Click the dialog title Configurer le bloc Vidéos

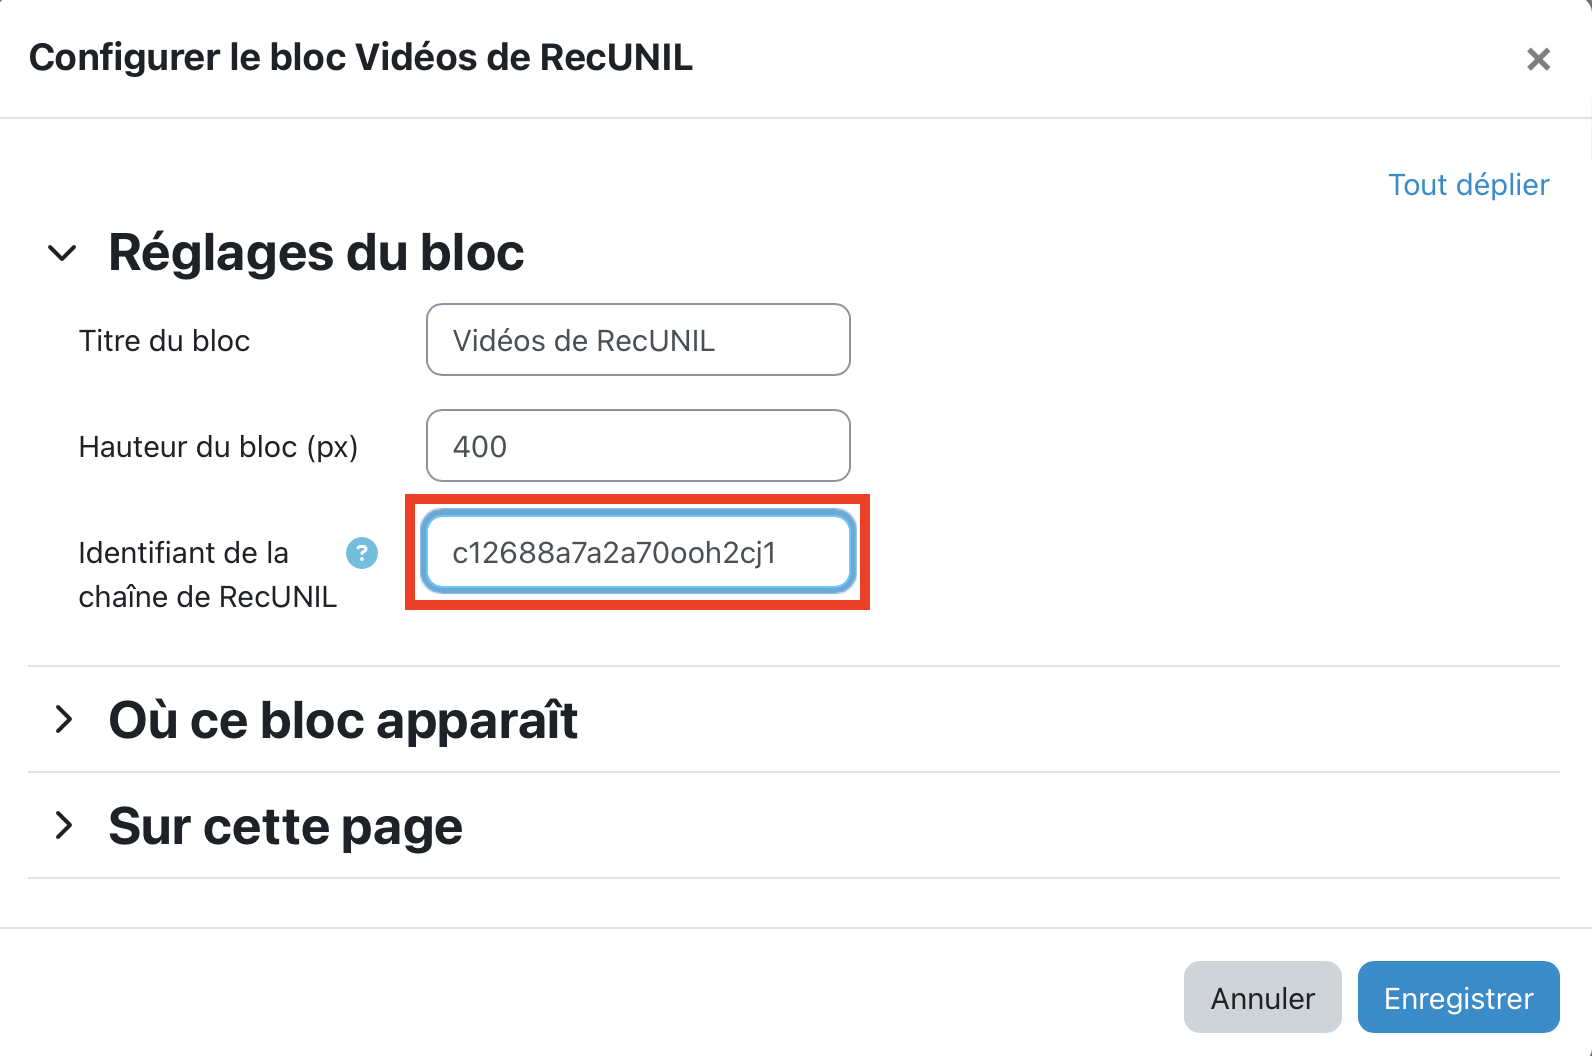point(360,58)
